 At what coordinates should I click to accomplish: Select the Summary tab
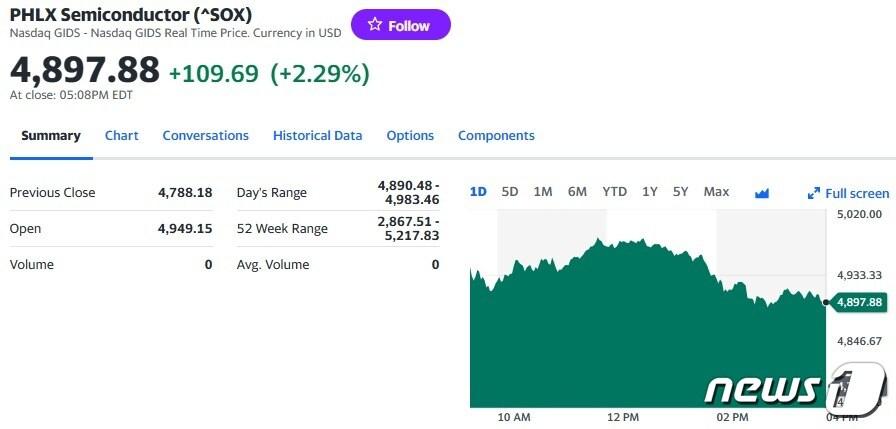[x=51, y=135]
